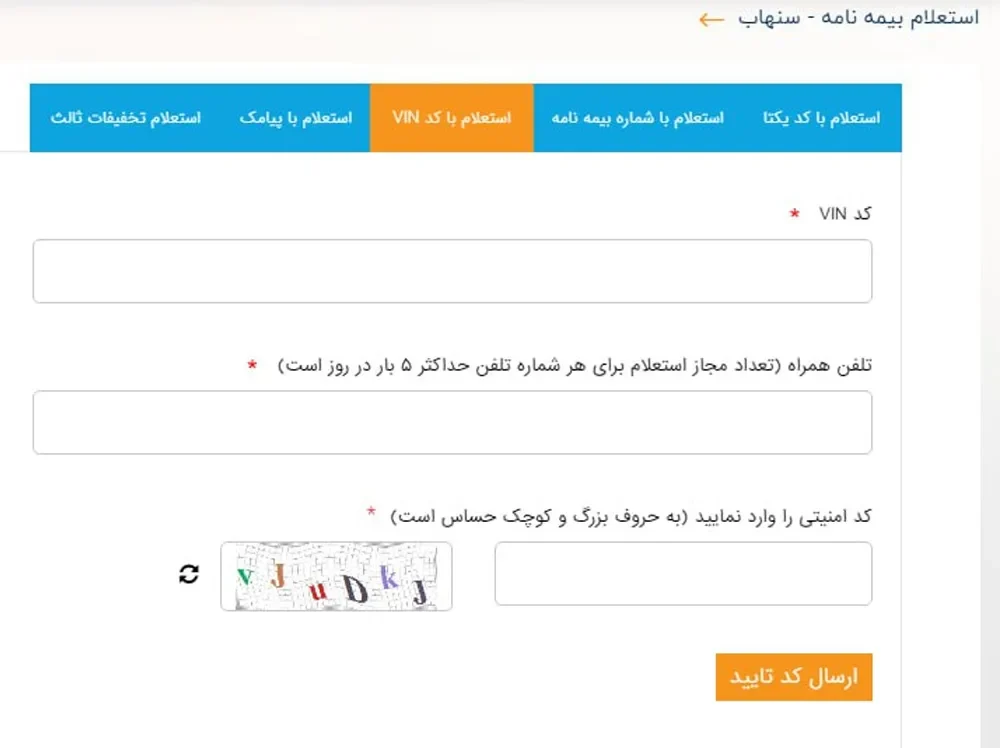Click the security code text box
This screenshot has height=748, width=1000.
tap(683, 574)
